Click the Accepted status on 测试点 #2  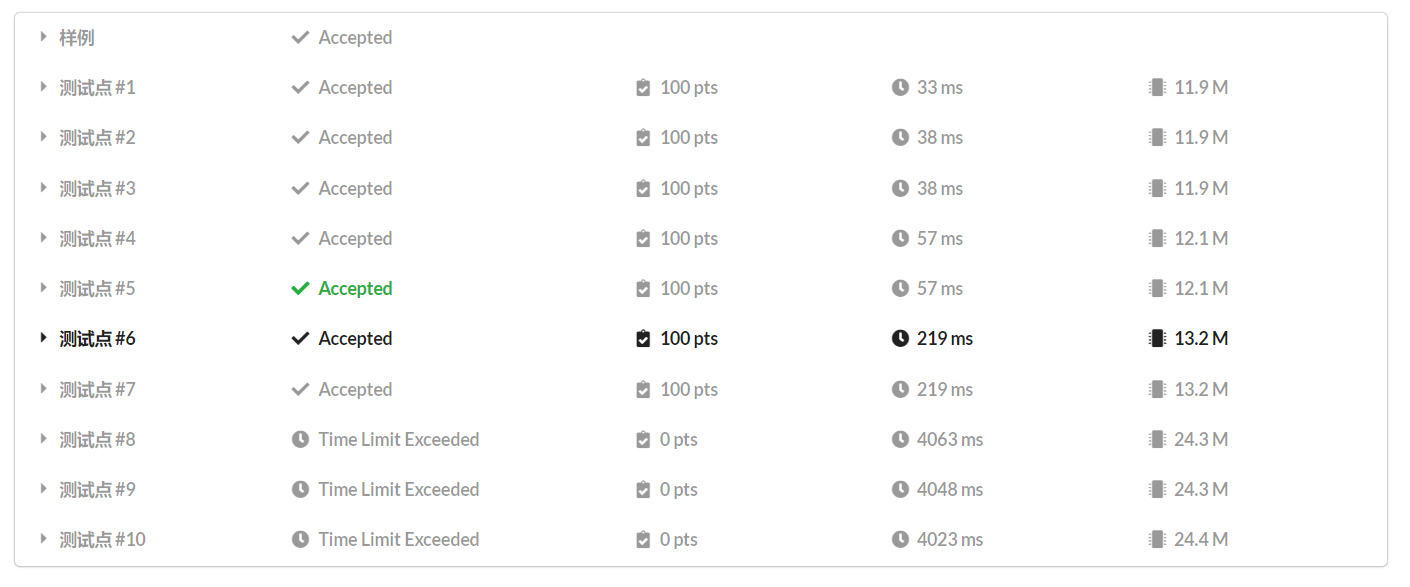pos(355,138)
